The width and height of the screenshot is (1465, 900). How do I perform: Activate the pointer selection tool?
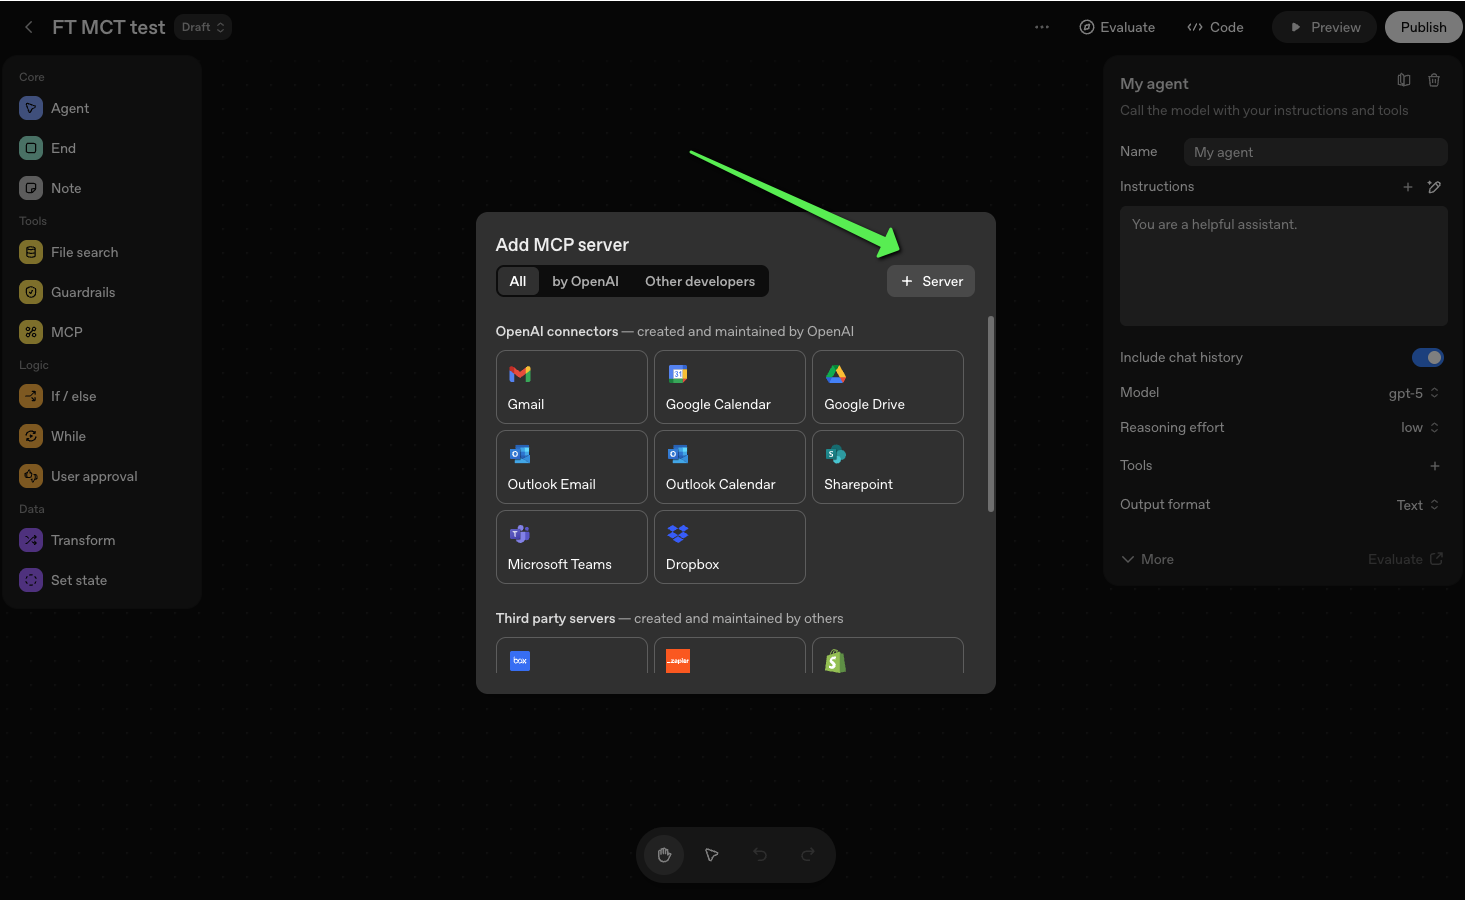[712, 855]
